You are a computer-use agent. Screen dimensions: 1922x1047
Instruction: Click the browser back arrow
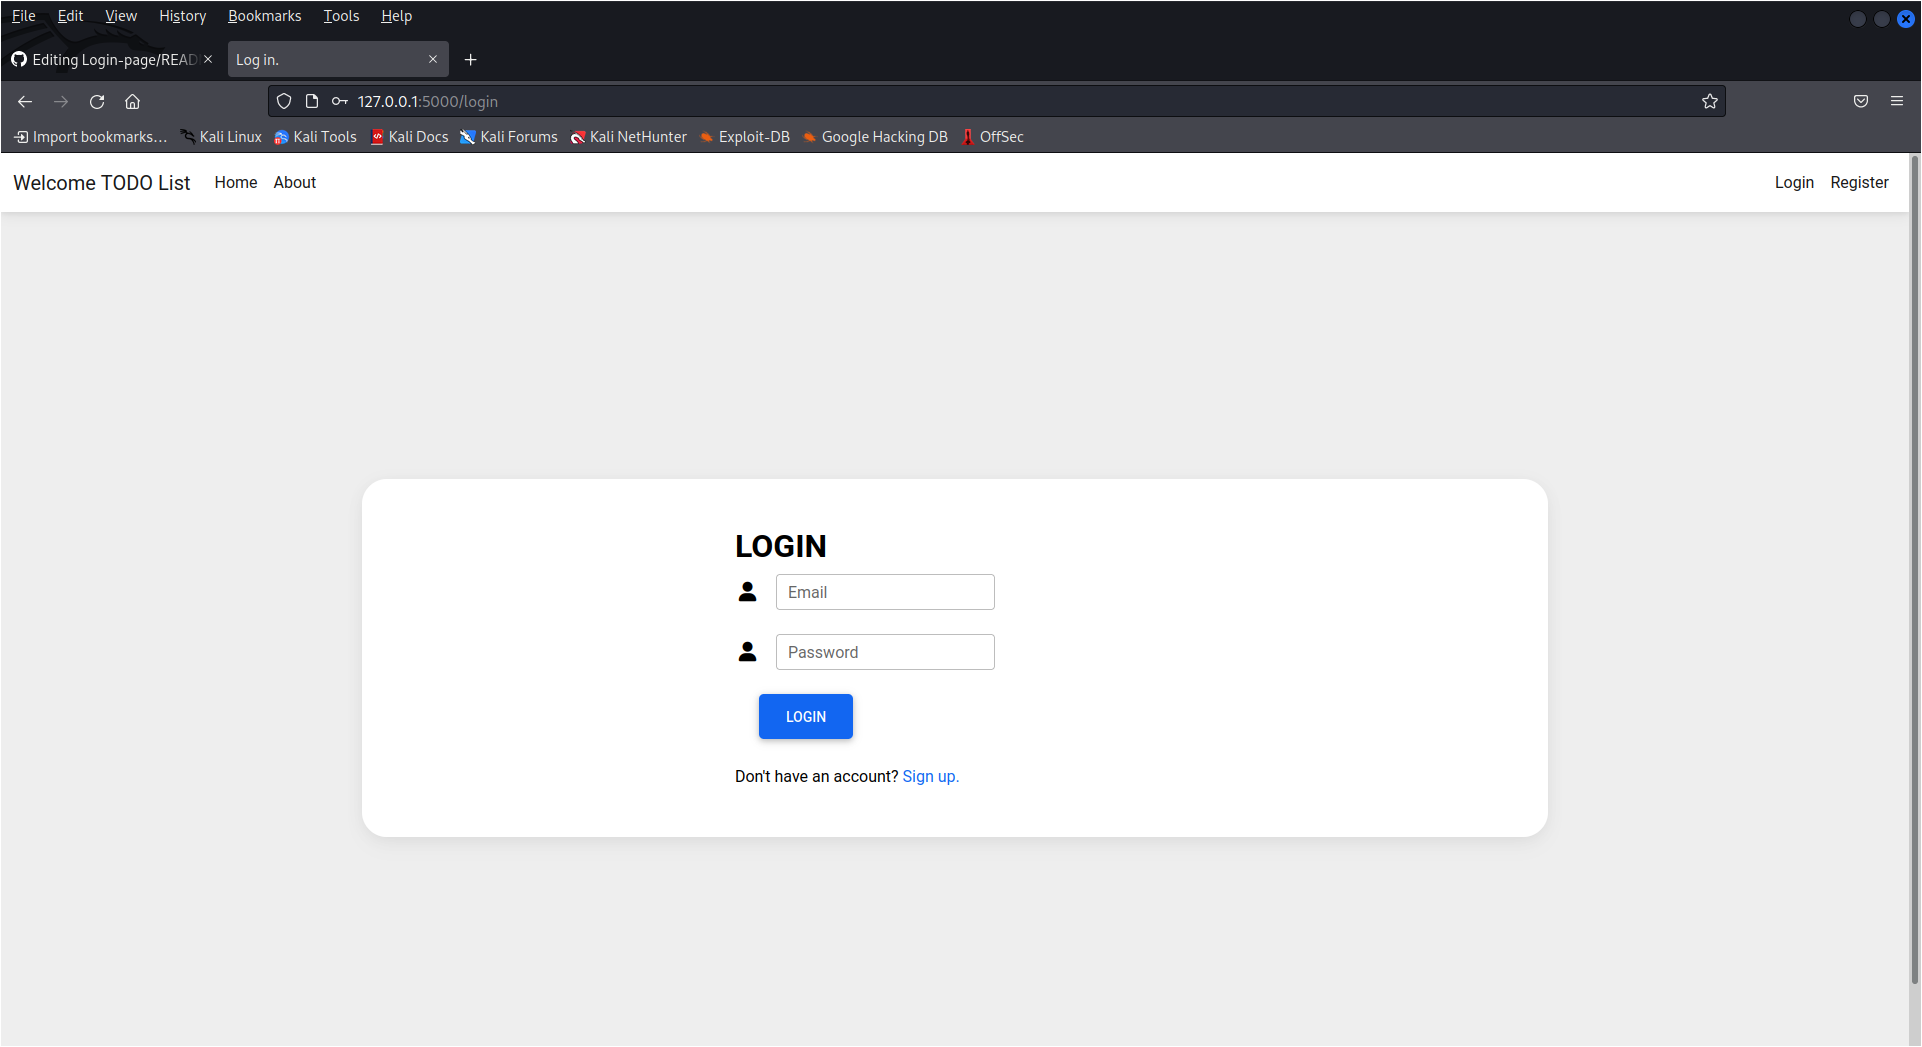coord(25,101)
